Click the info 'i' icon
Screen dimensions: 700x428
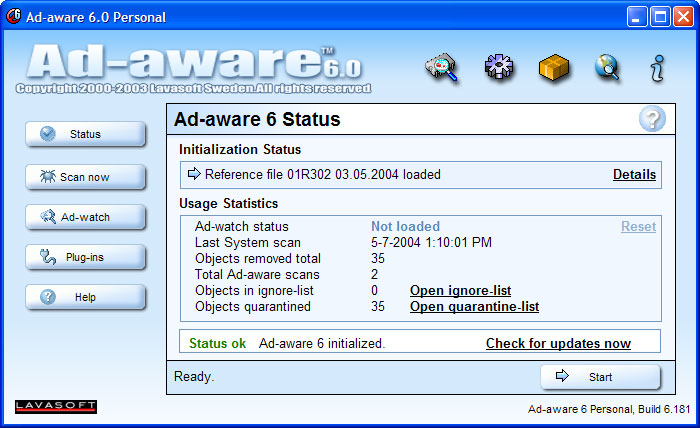[658, 68]
